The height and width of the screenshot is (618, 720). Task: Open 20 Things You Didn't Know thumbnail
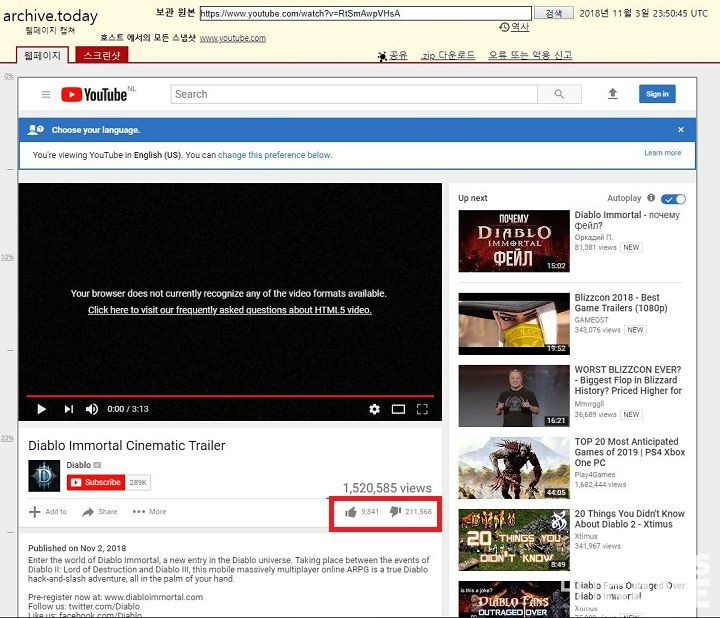514,540
